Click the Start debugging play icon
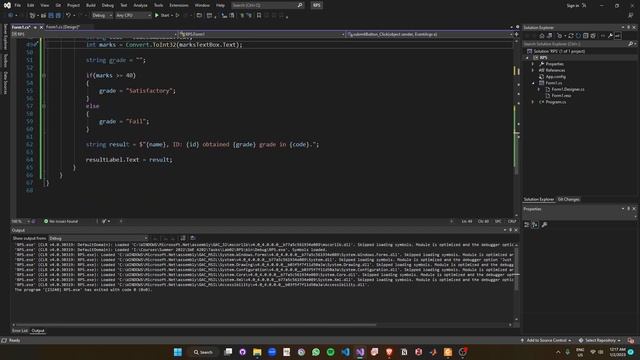 pos(157,16)
